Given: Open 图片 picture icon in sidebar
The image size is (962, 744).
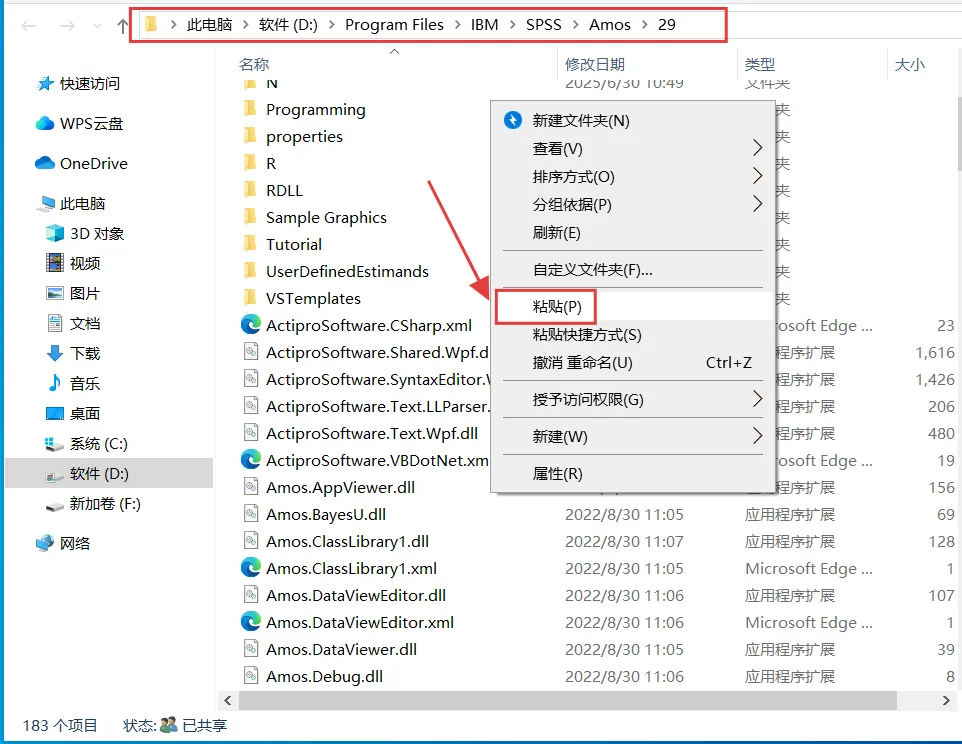Looking at the screenshot, I should 55,293.
